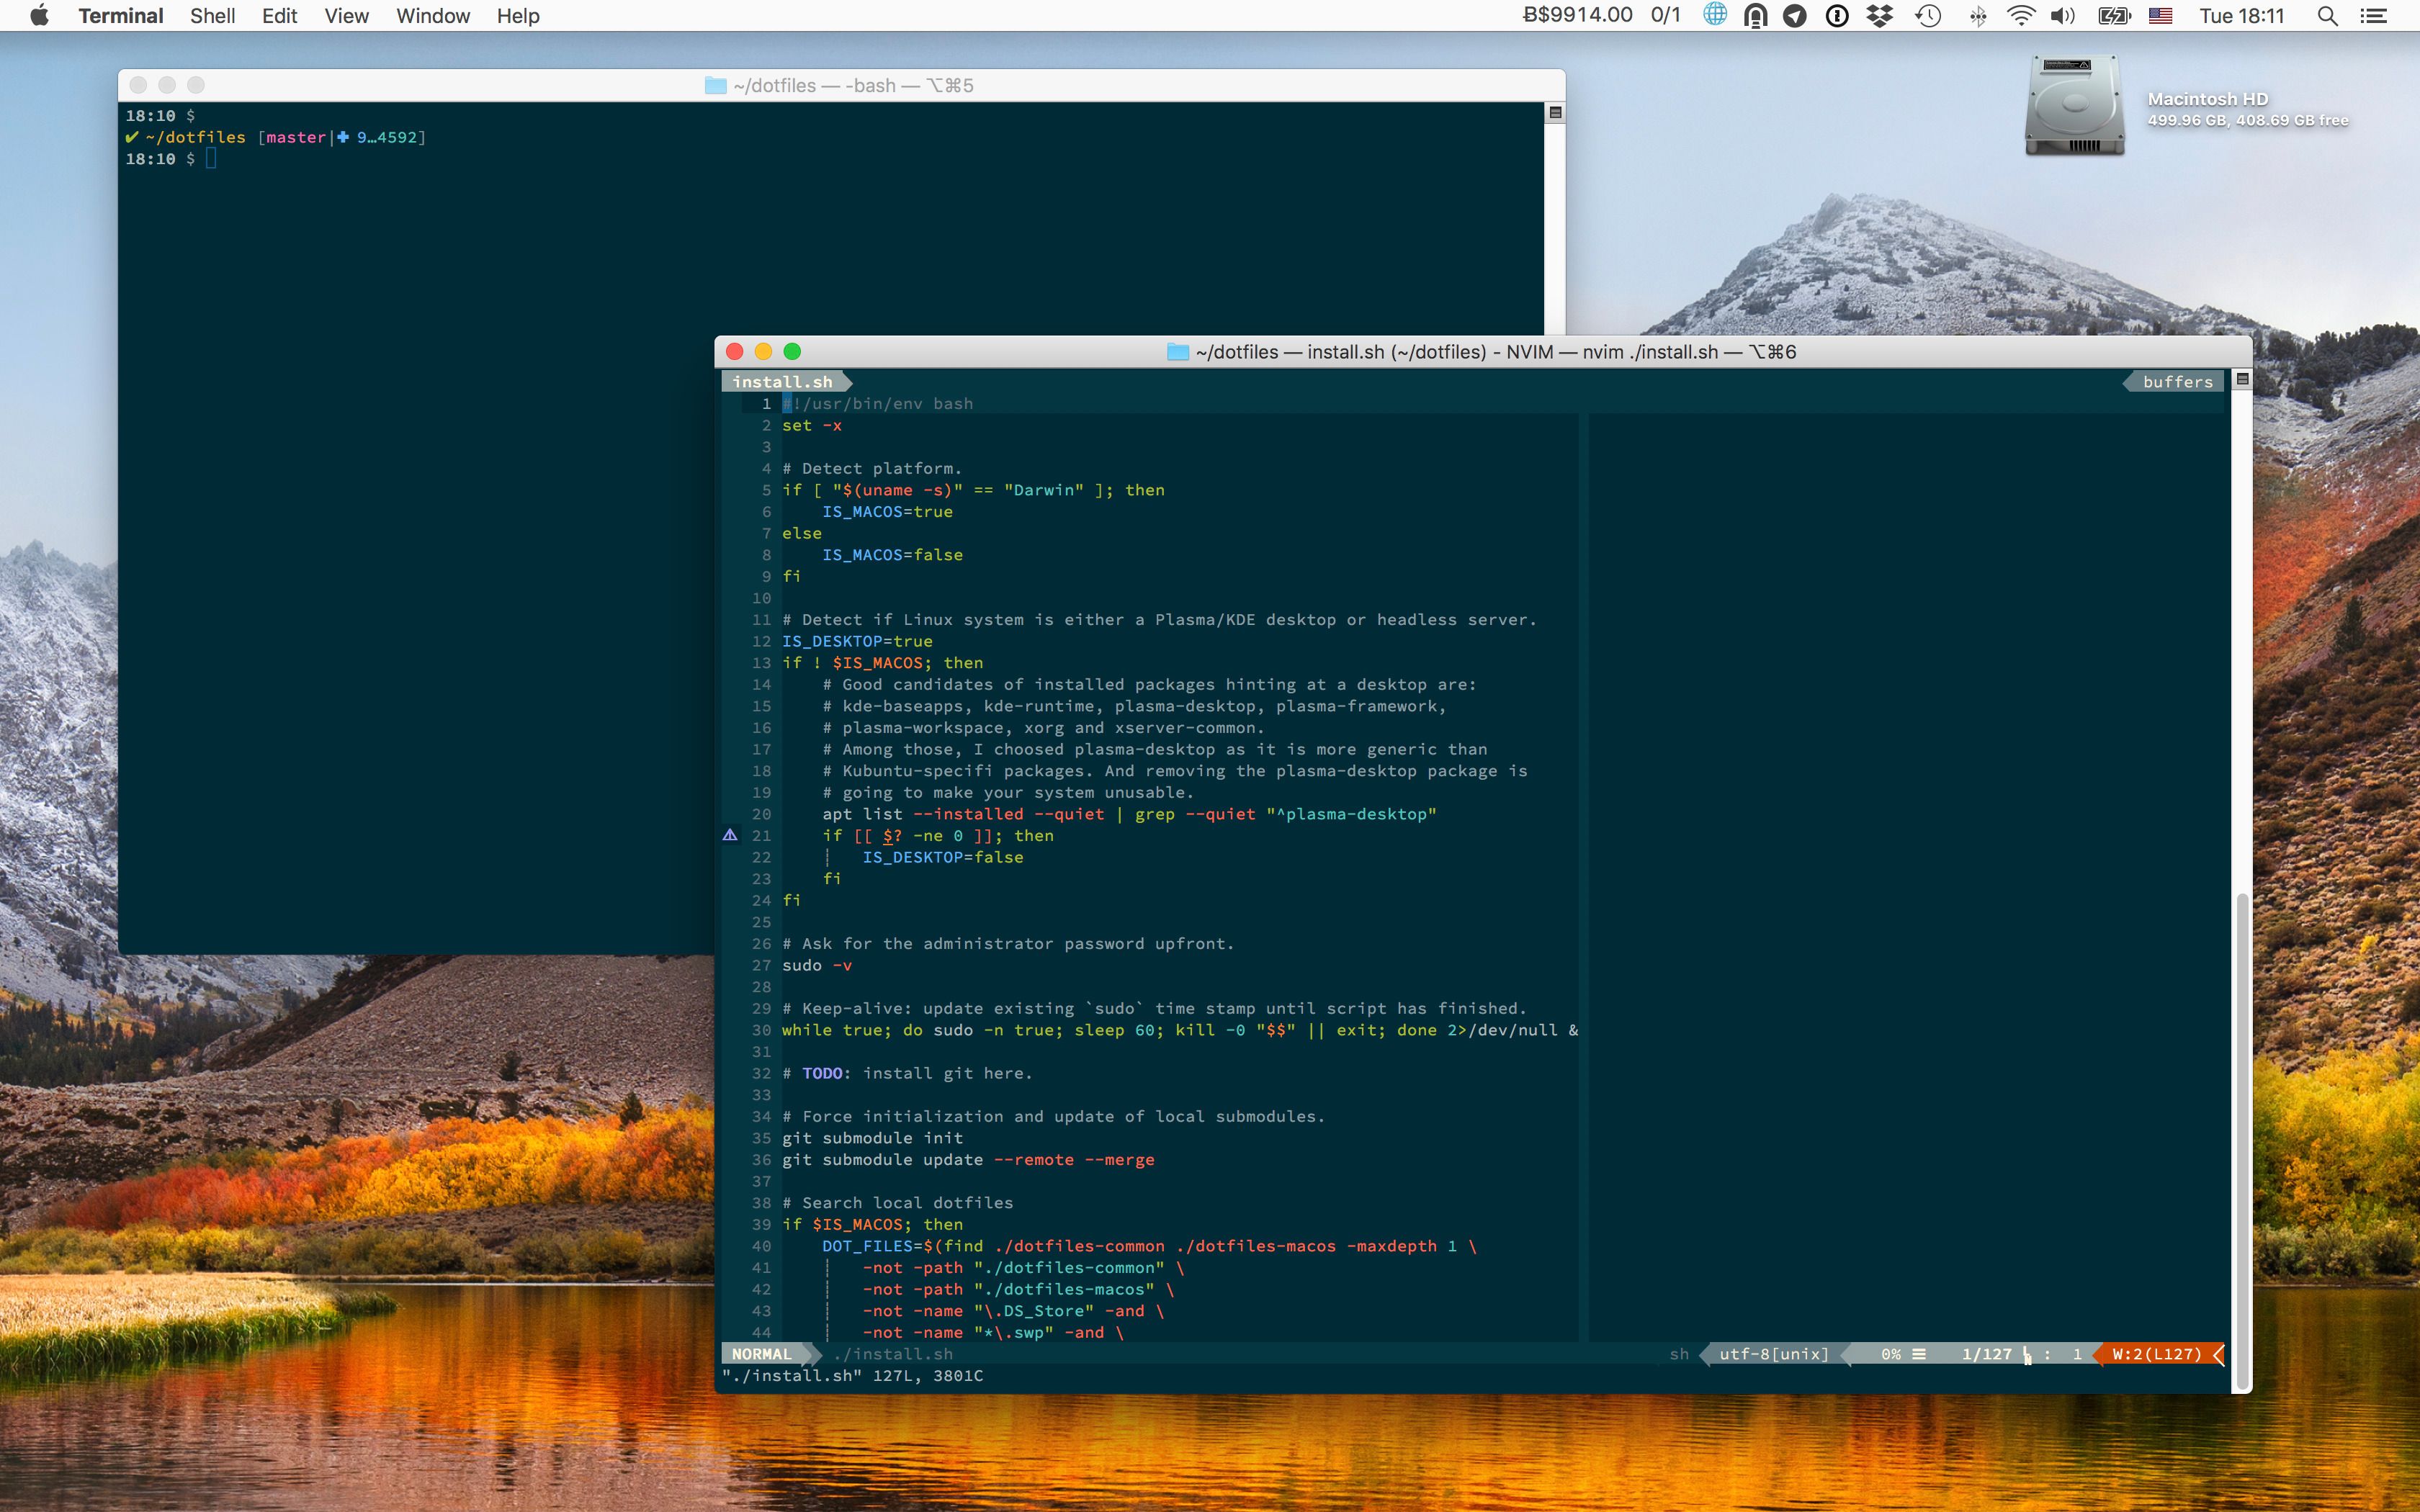The height and width of the screenshot is (1512, 2420).
Task: Open the Wi-Fi status menu
Action: pyautogui.click(x=2021, y=15)
